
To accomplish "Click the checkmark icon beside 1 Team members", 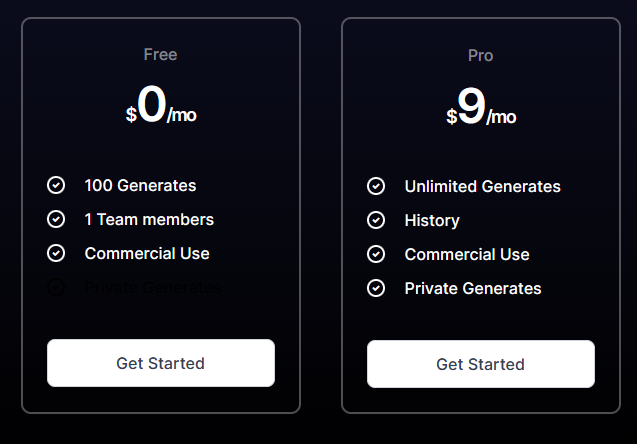I will (x=56, y=219).
